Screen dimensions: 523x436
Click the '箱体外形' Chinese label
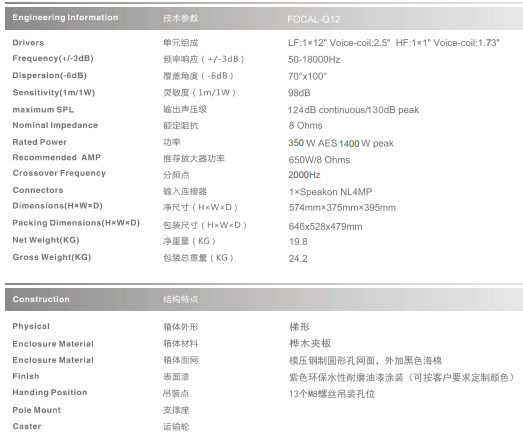pyautogui.click(x=180, y=327)
